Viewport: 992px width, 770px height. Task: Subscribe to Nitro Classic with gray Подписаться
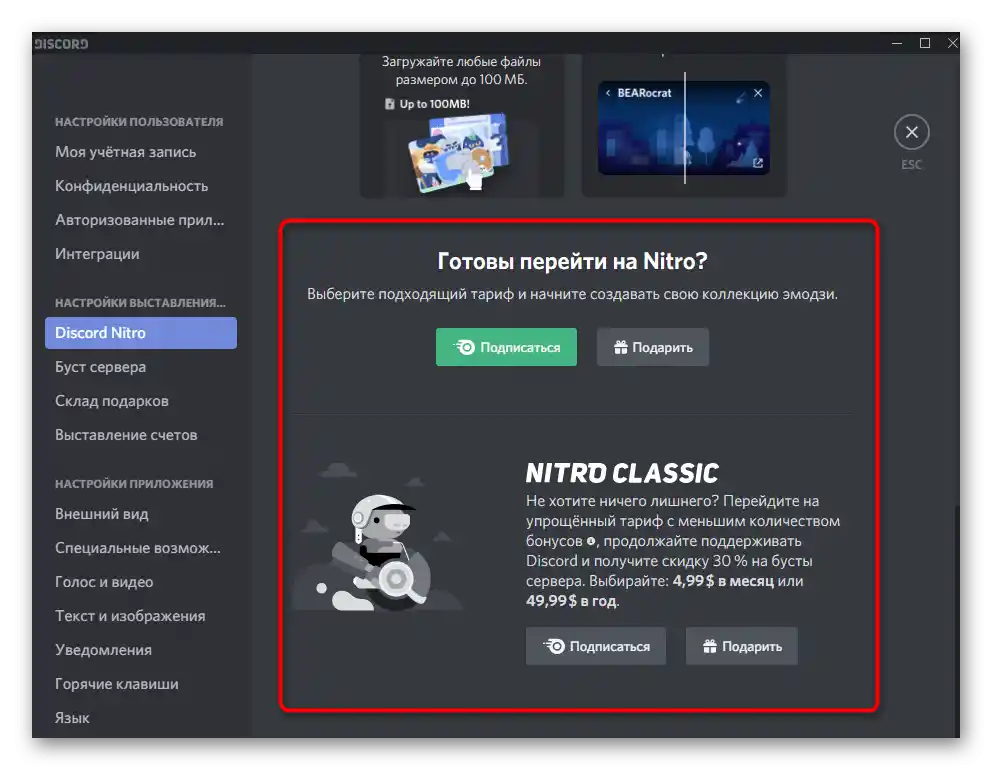[595, 646]
